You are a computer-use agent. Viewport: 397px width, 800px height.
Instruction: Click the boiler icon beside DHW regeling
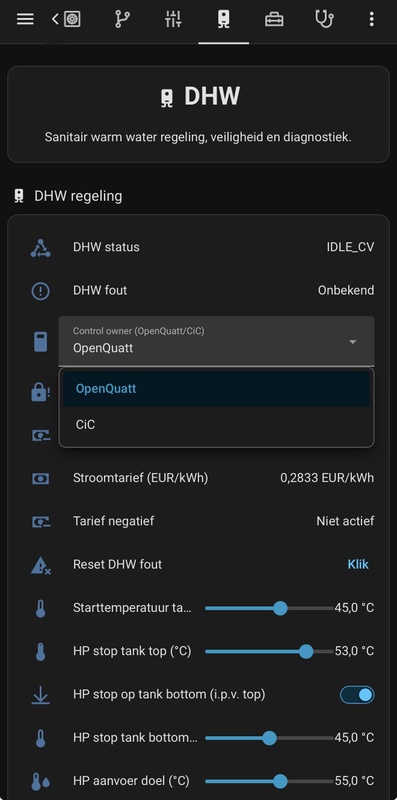(x=19, y=196)
